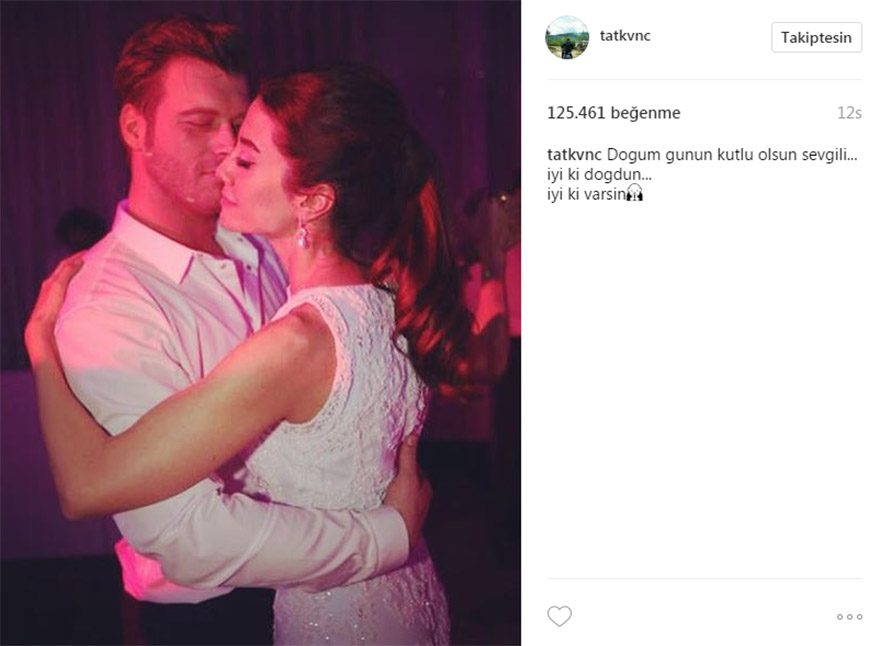The height and width of the screenshot is (646, 880).
Task: View the 125.461 beğenme likes list
Action: (613, 113)
